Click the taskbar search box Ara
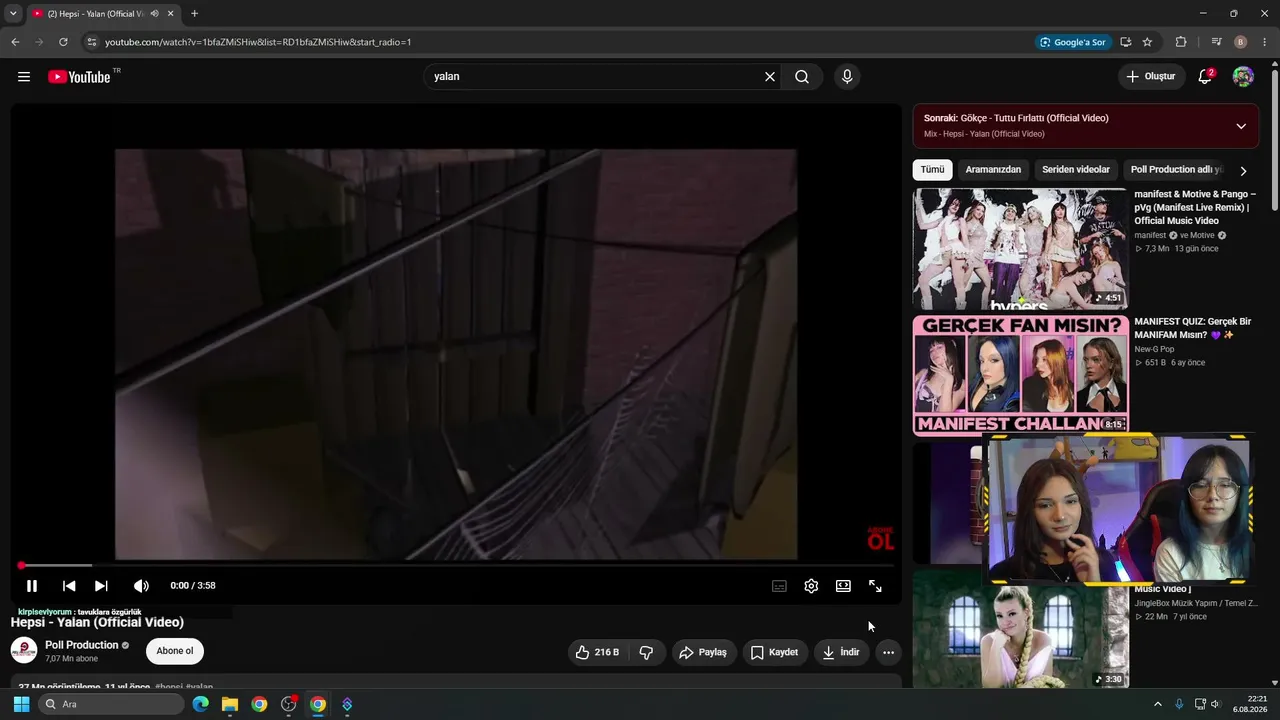The width and height of the screenshot is (1280, 720). (x=111, y=704)
